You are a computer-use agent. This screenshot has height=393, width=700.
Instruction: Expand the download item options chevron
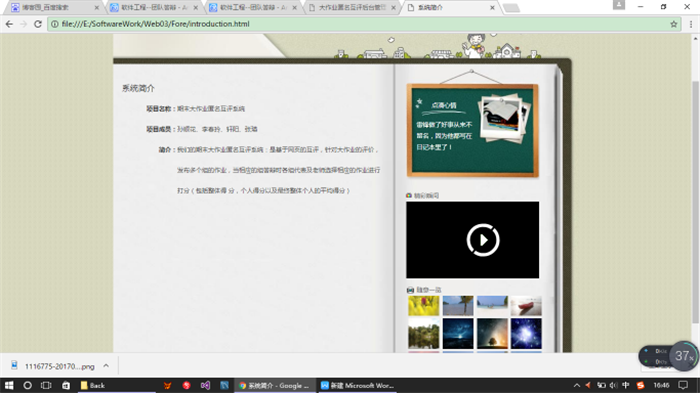tap(106, 366)
